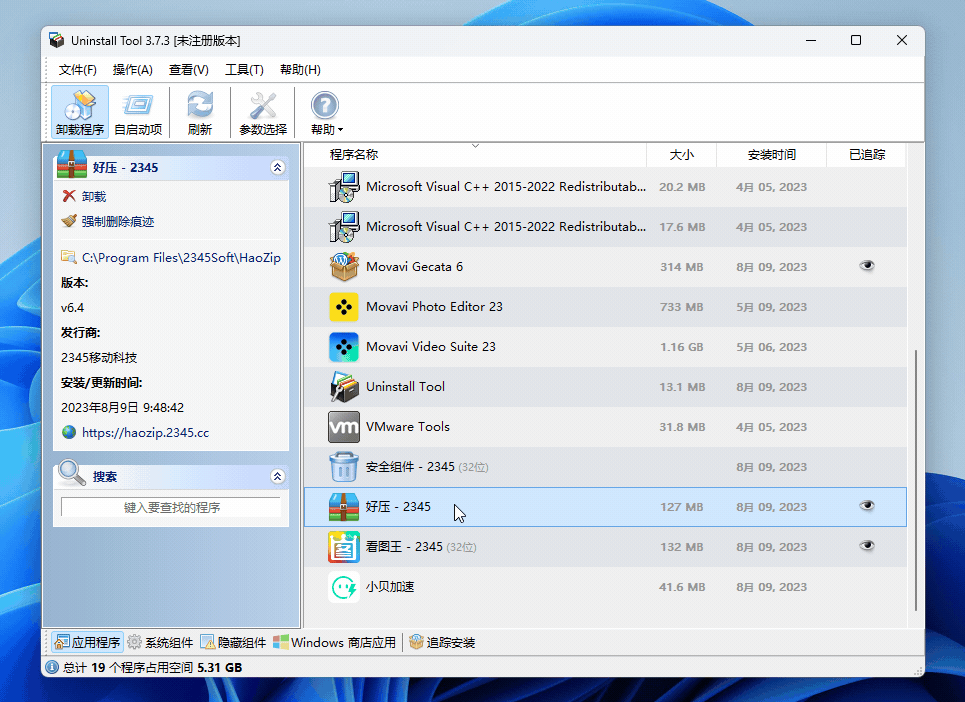Select the Movavi Photo Editor 23 icon
This screenshot has height=702, width=965.
pos(343,307)
